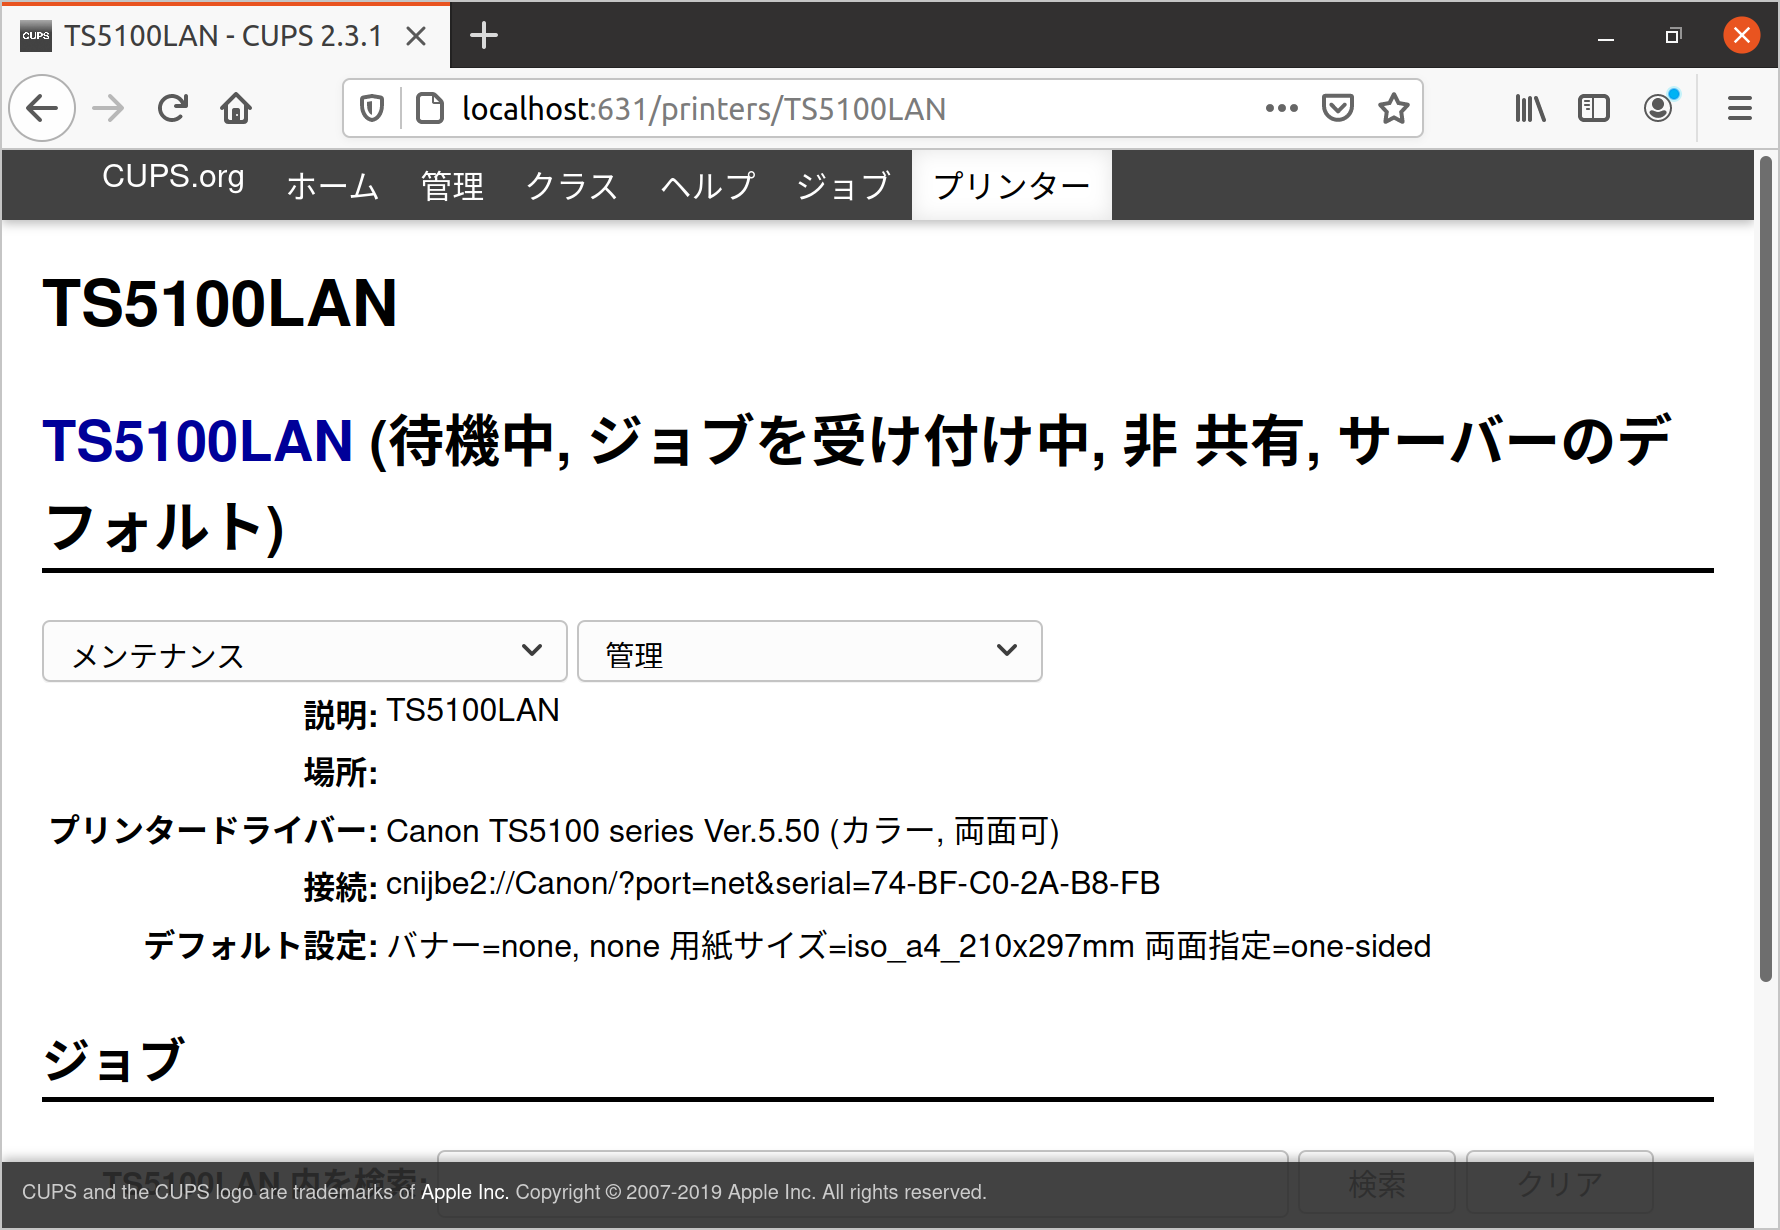
Task: Open the クラス page
Action: 572,186
